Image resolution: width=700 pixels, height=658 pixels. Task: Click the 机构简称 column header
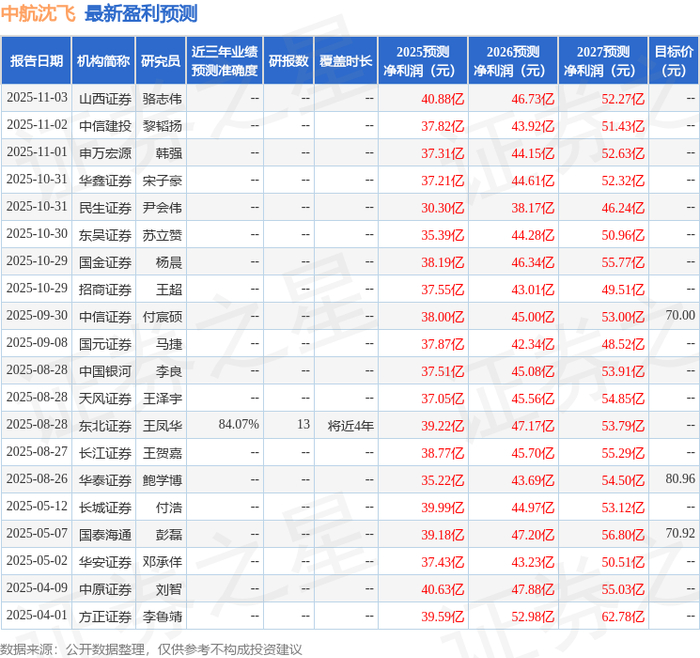[104, 61]
